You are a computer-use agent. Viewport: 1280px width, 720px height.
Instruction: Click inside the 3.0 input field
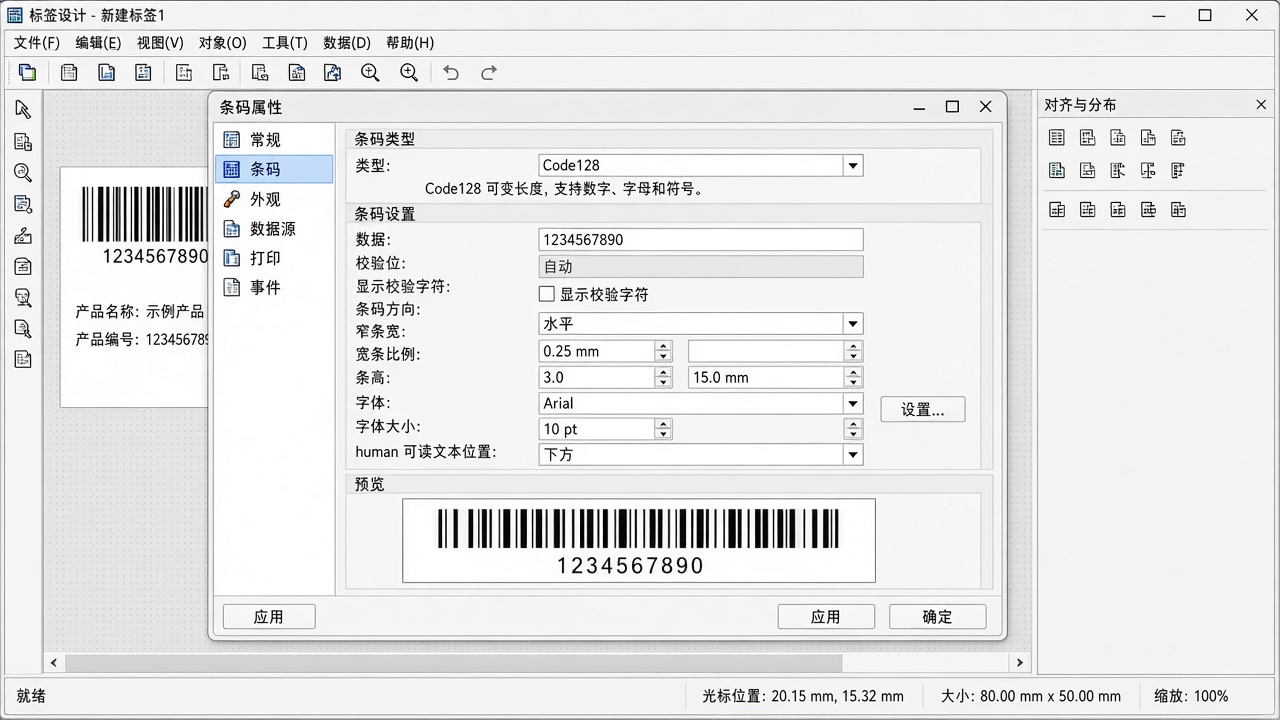[x=596, y=378]
